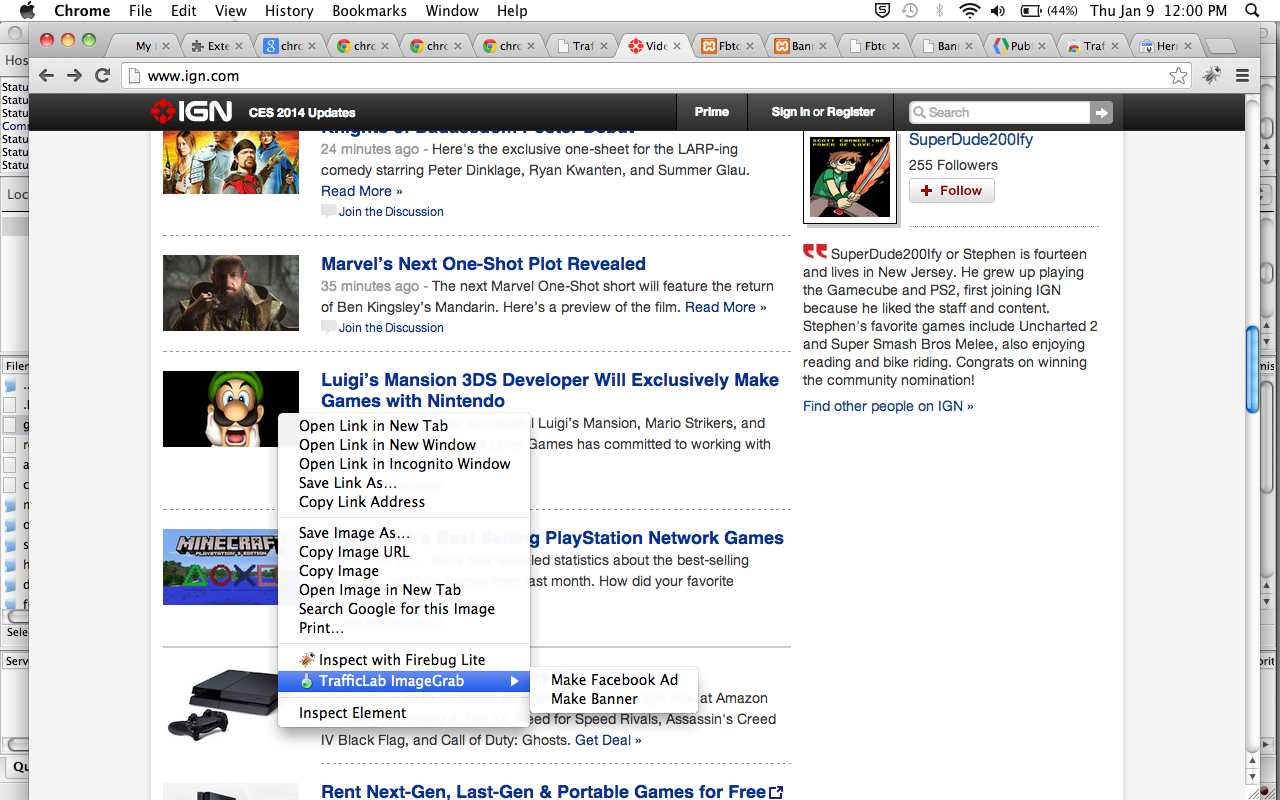This screenshot has height=800, width=1280.
Task: Click the Wi-Fi status icon
Action: click(x=968, y=11)
